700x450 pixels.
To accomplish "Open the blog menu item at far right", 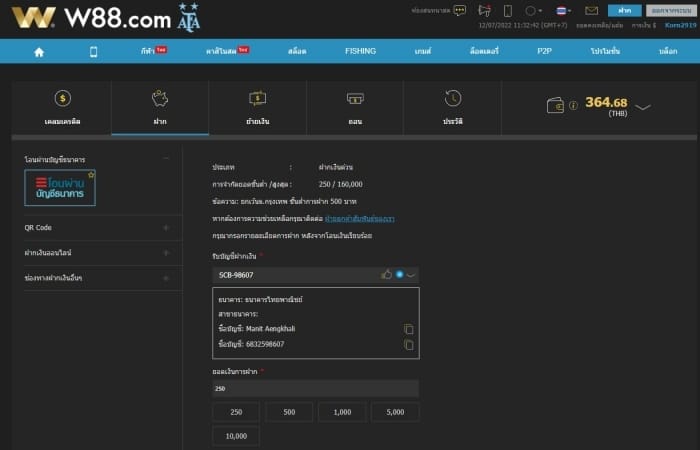I will [x=668, y=51].
